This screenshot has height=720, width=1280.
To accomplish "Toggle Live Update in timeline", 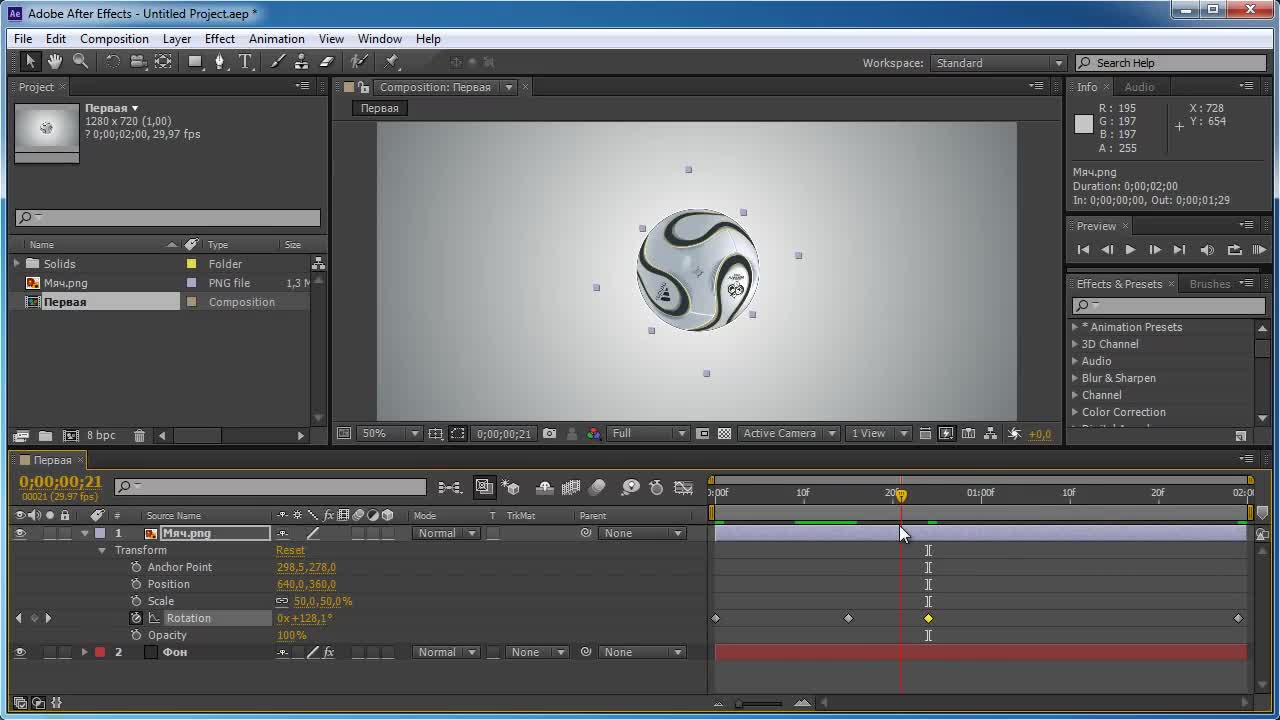I will (485, 487).
